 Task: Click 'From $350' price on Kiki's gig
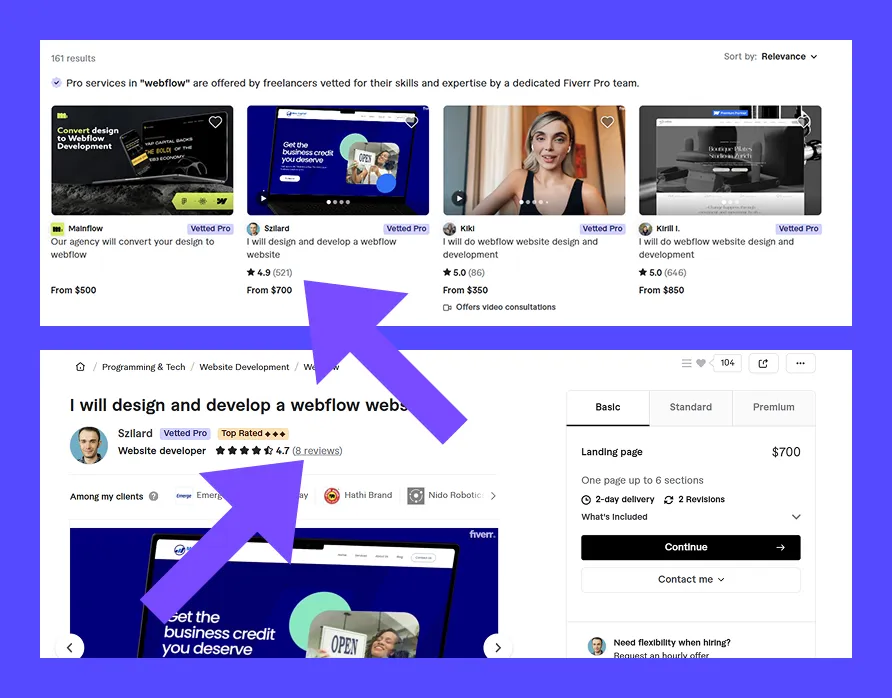click(465, 290)
